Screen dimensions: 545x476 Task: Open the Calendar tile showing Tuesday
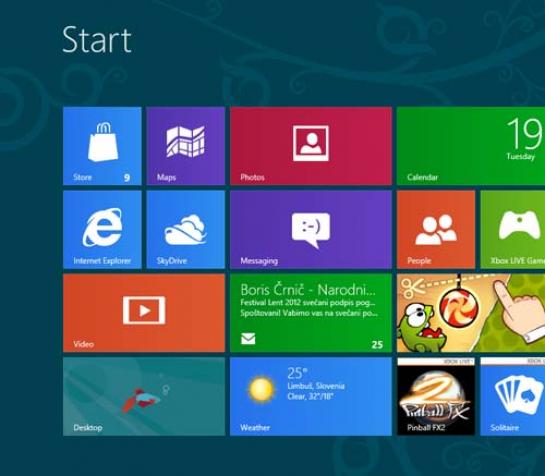(x=471, y=146)
